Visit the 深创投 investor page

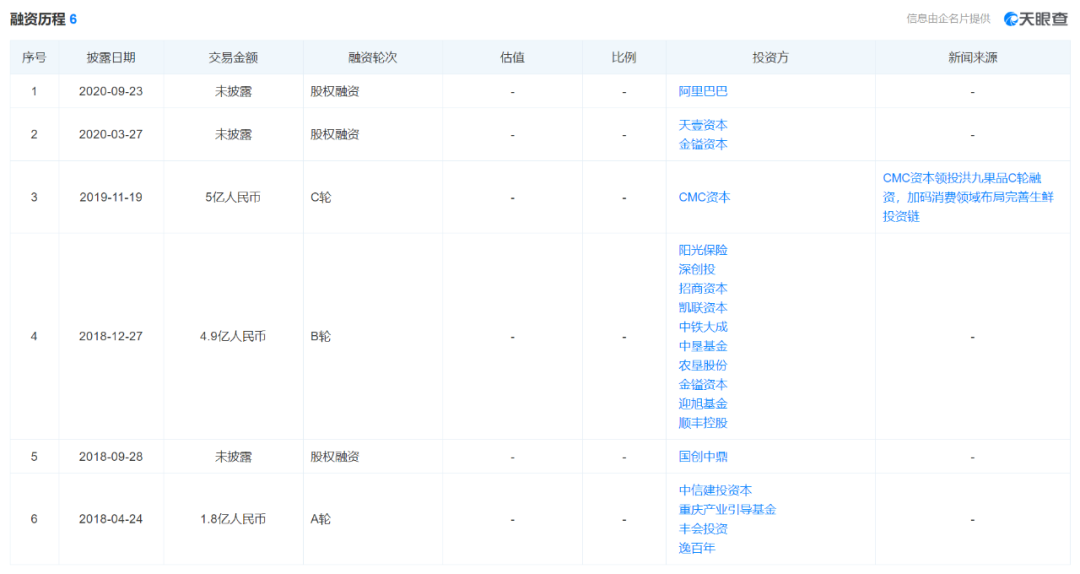coord(696,269)
